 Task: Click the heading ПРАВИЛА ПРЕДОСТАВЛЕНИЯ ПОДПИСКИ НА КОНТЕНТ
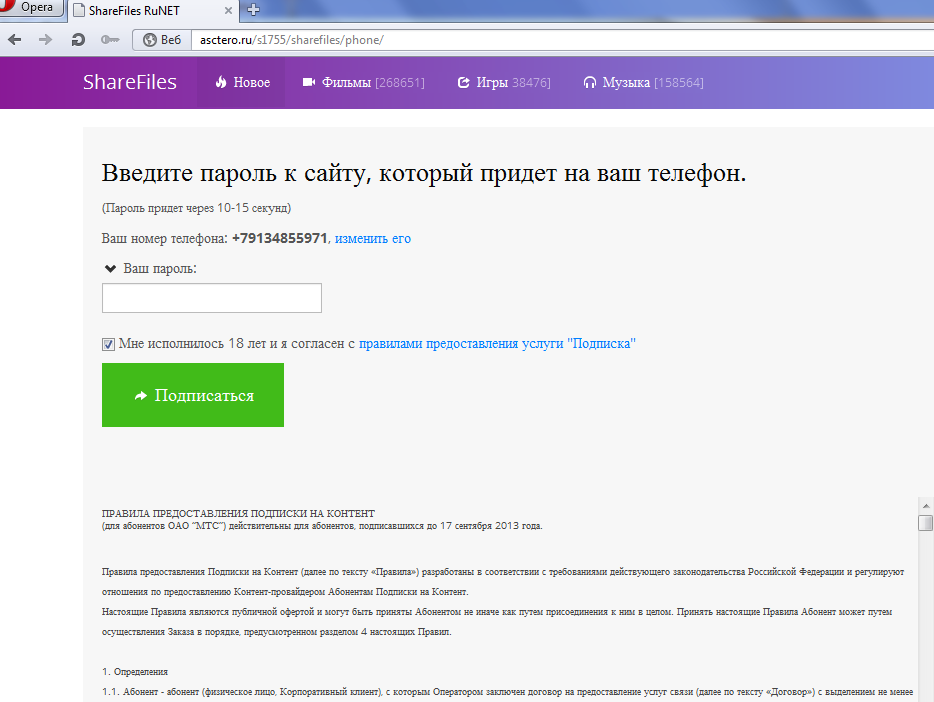(x=238, y=513)
